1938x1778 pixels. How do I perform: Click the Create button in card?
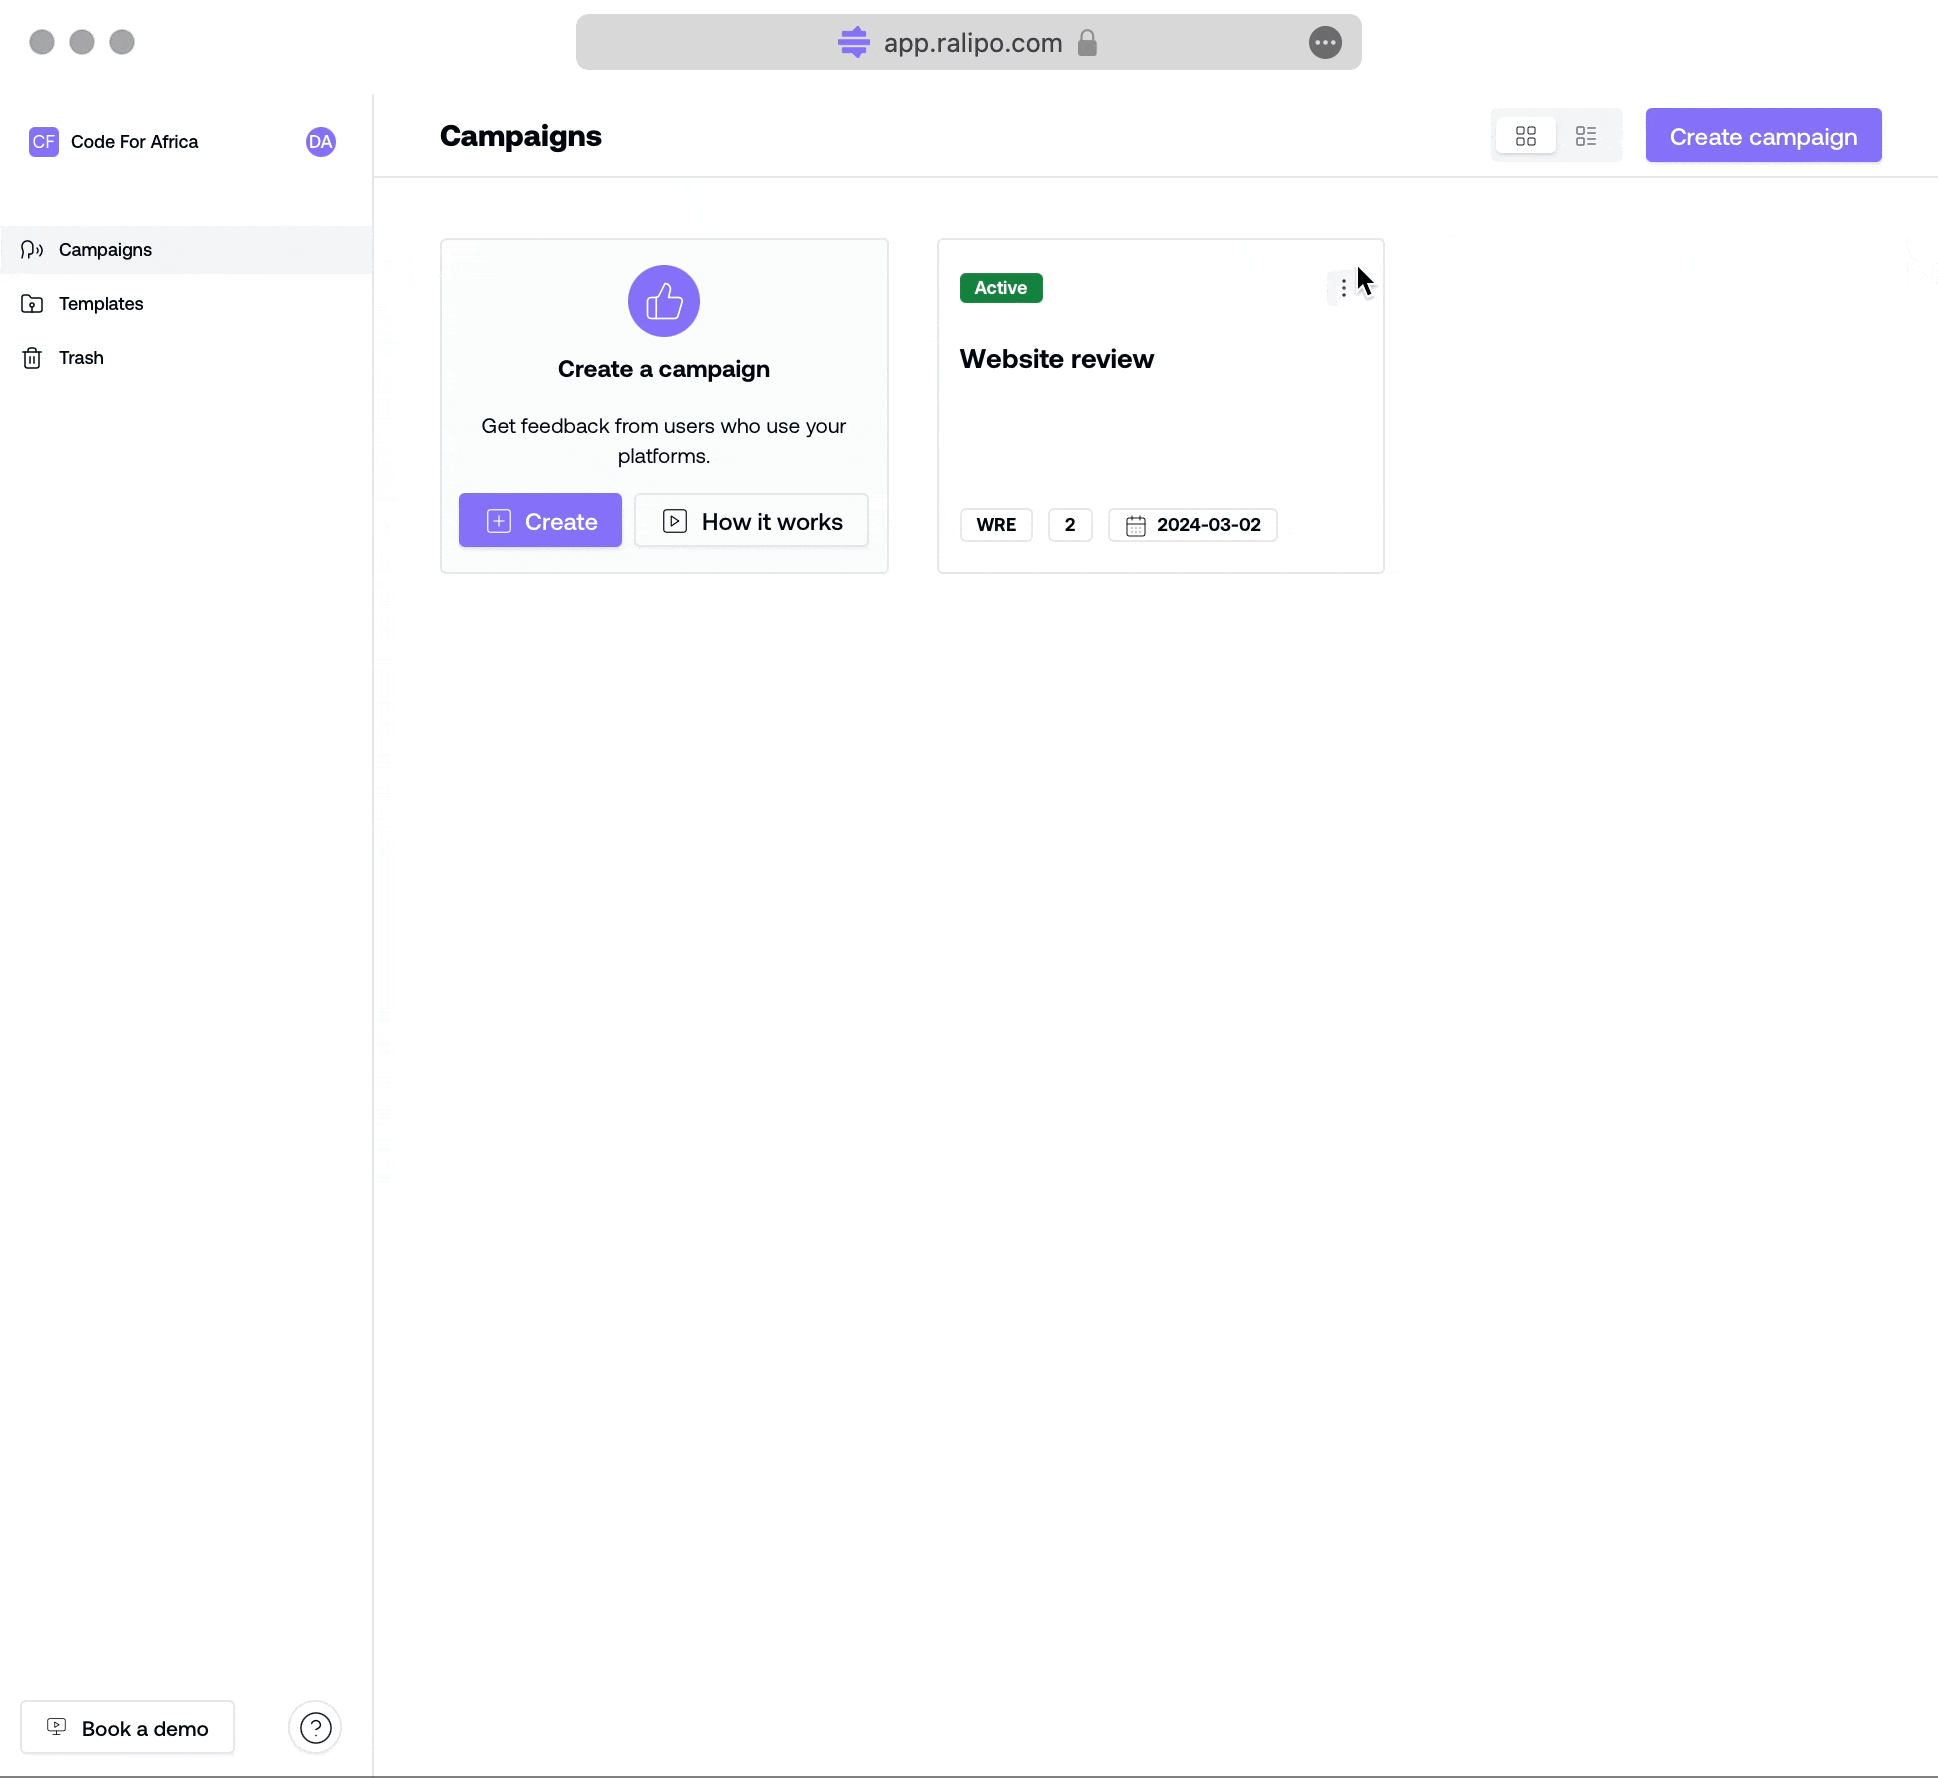click(540, 521)
